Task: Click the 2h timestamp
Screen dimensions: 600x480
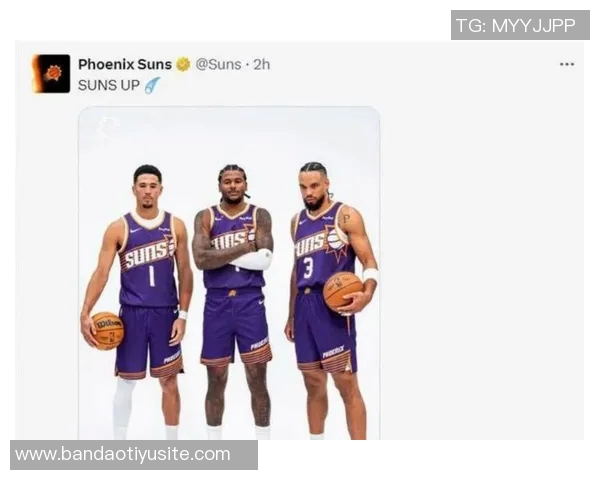Action: click(x=262, y=64)
